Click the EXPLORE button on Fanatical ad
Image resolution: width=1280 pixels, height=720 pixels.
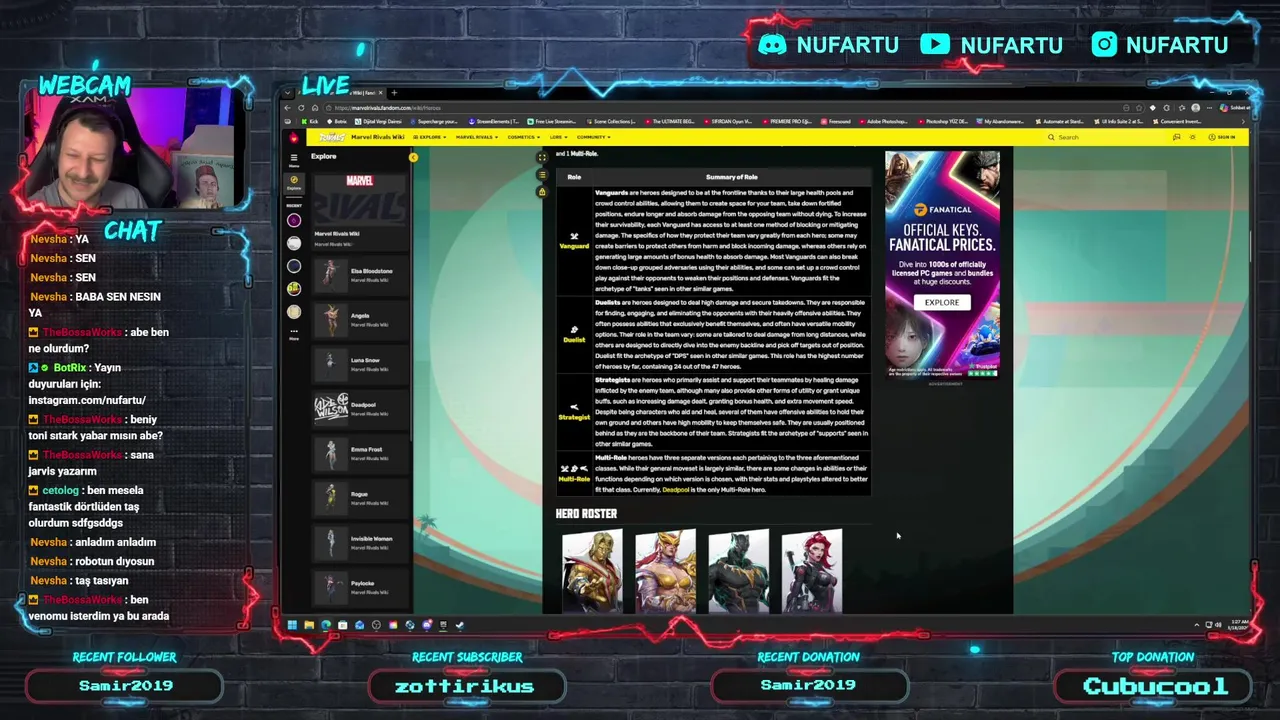click(x=941, y=302)
